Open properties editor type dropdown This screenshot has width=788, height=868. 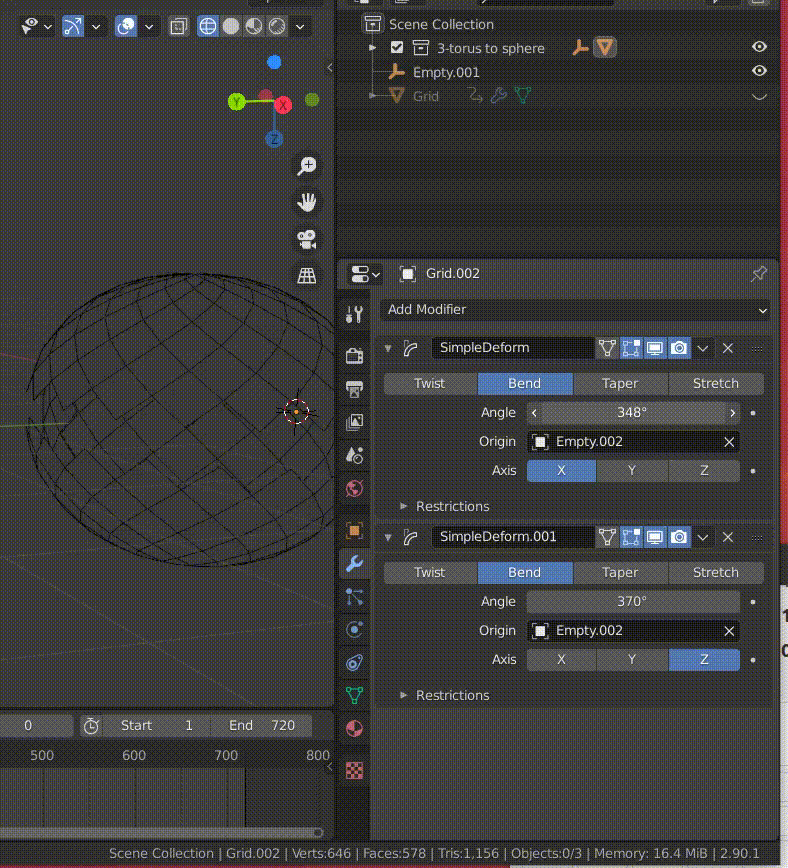pos(364,274)
